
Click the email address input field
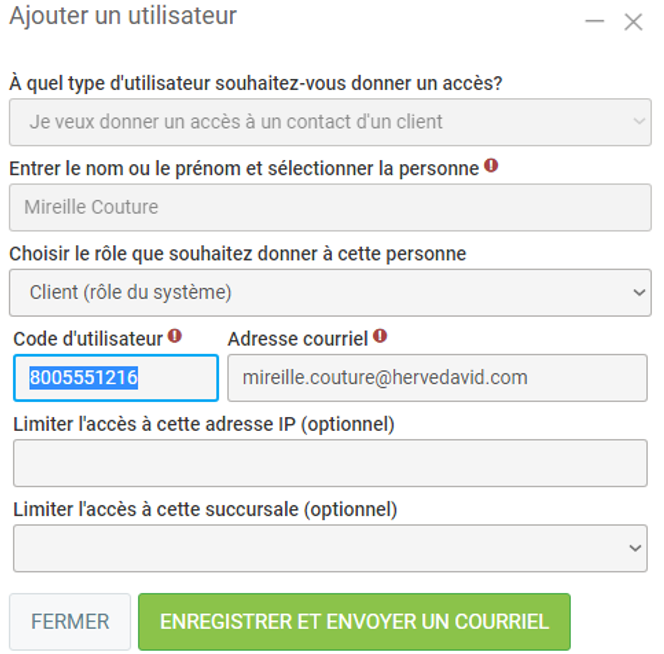pos(437,378)
